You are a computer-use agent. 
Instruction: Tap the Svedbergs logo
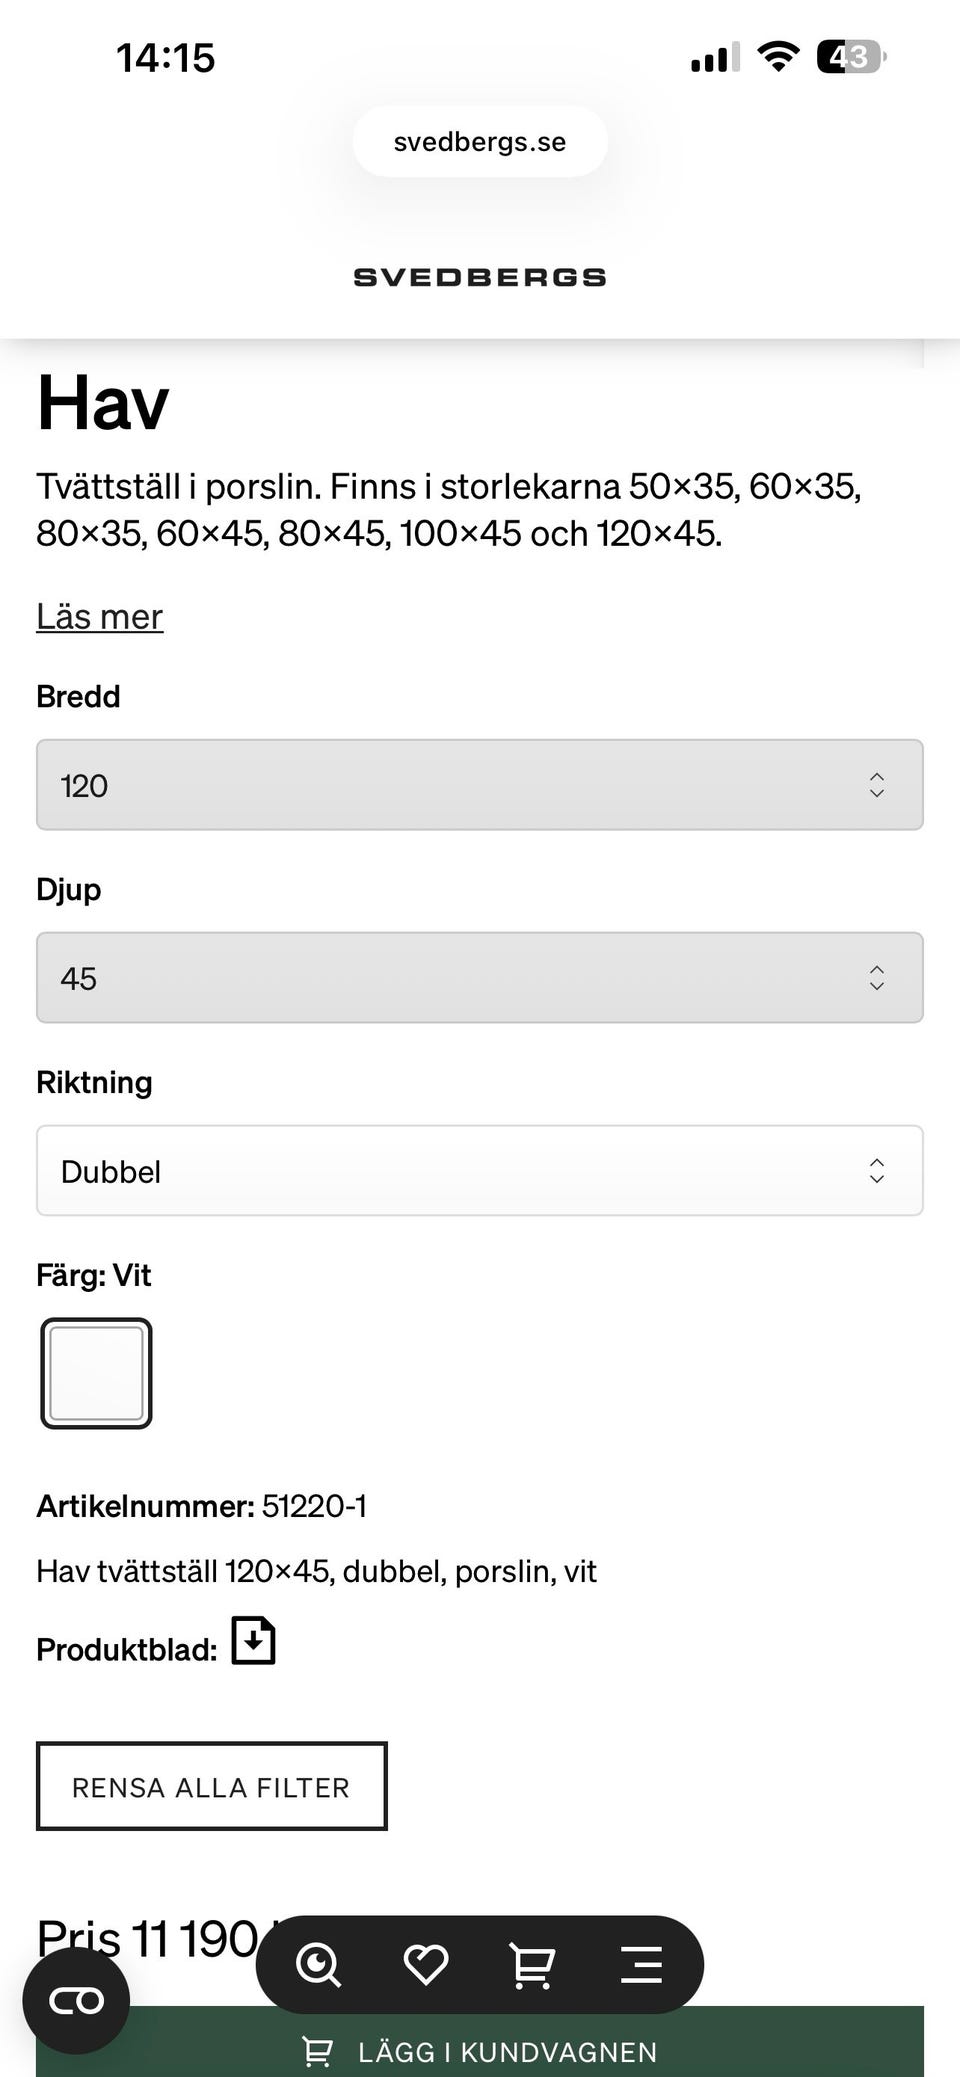pyautogui.click(x=480, y=278)
